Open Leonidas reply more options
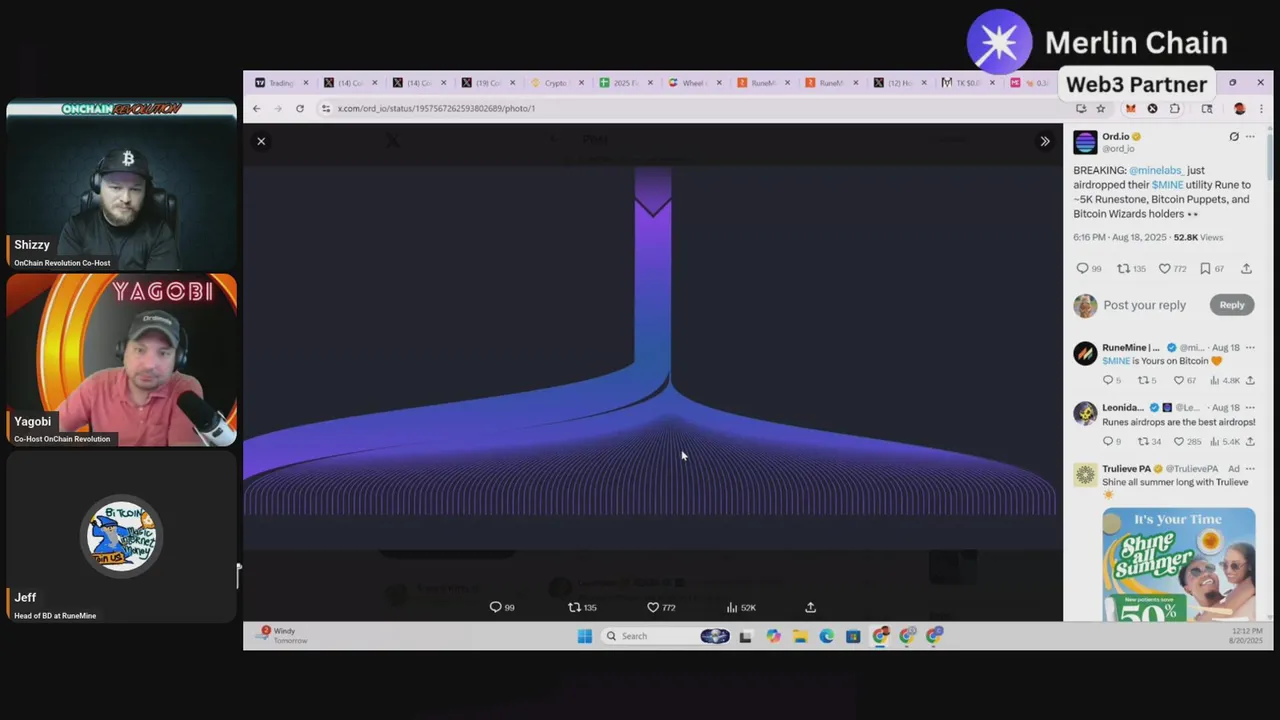 (x=1250, y=408)
